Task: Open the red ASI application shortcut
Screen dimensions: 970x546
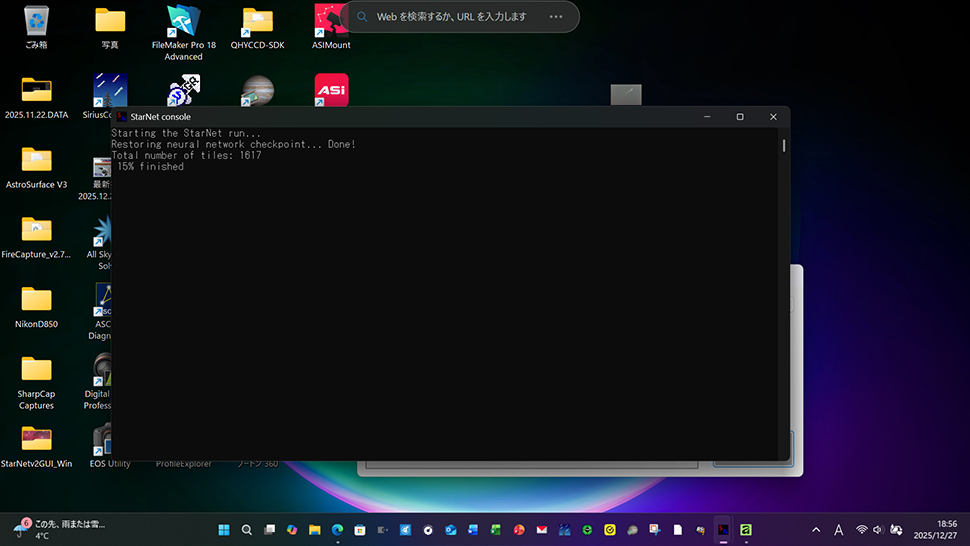Action: [331, 90]
